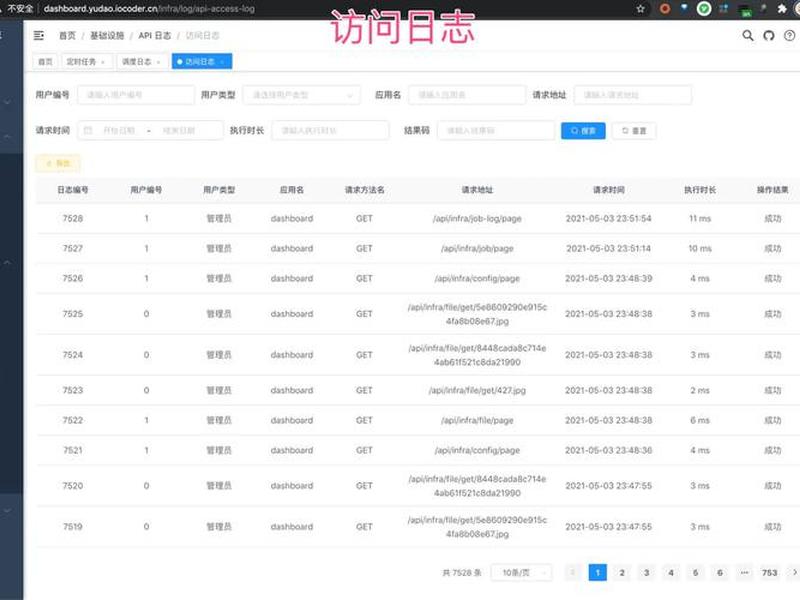Switch to the 定时任务 tab
Screen dimensions: 800x600
pyautogui.click(x=81, y=62)
